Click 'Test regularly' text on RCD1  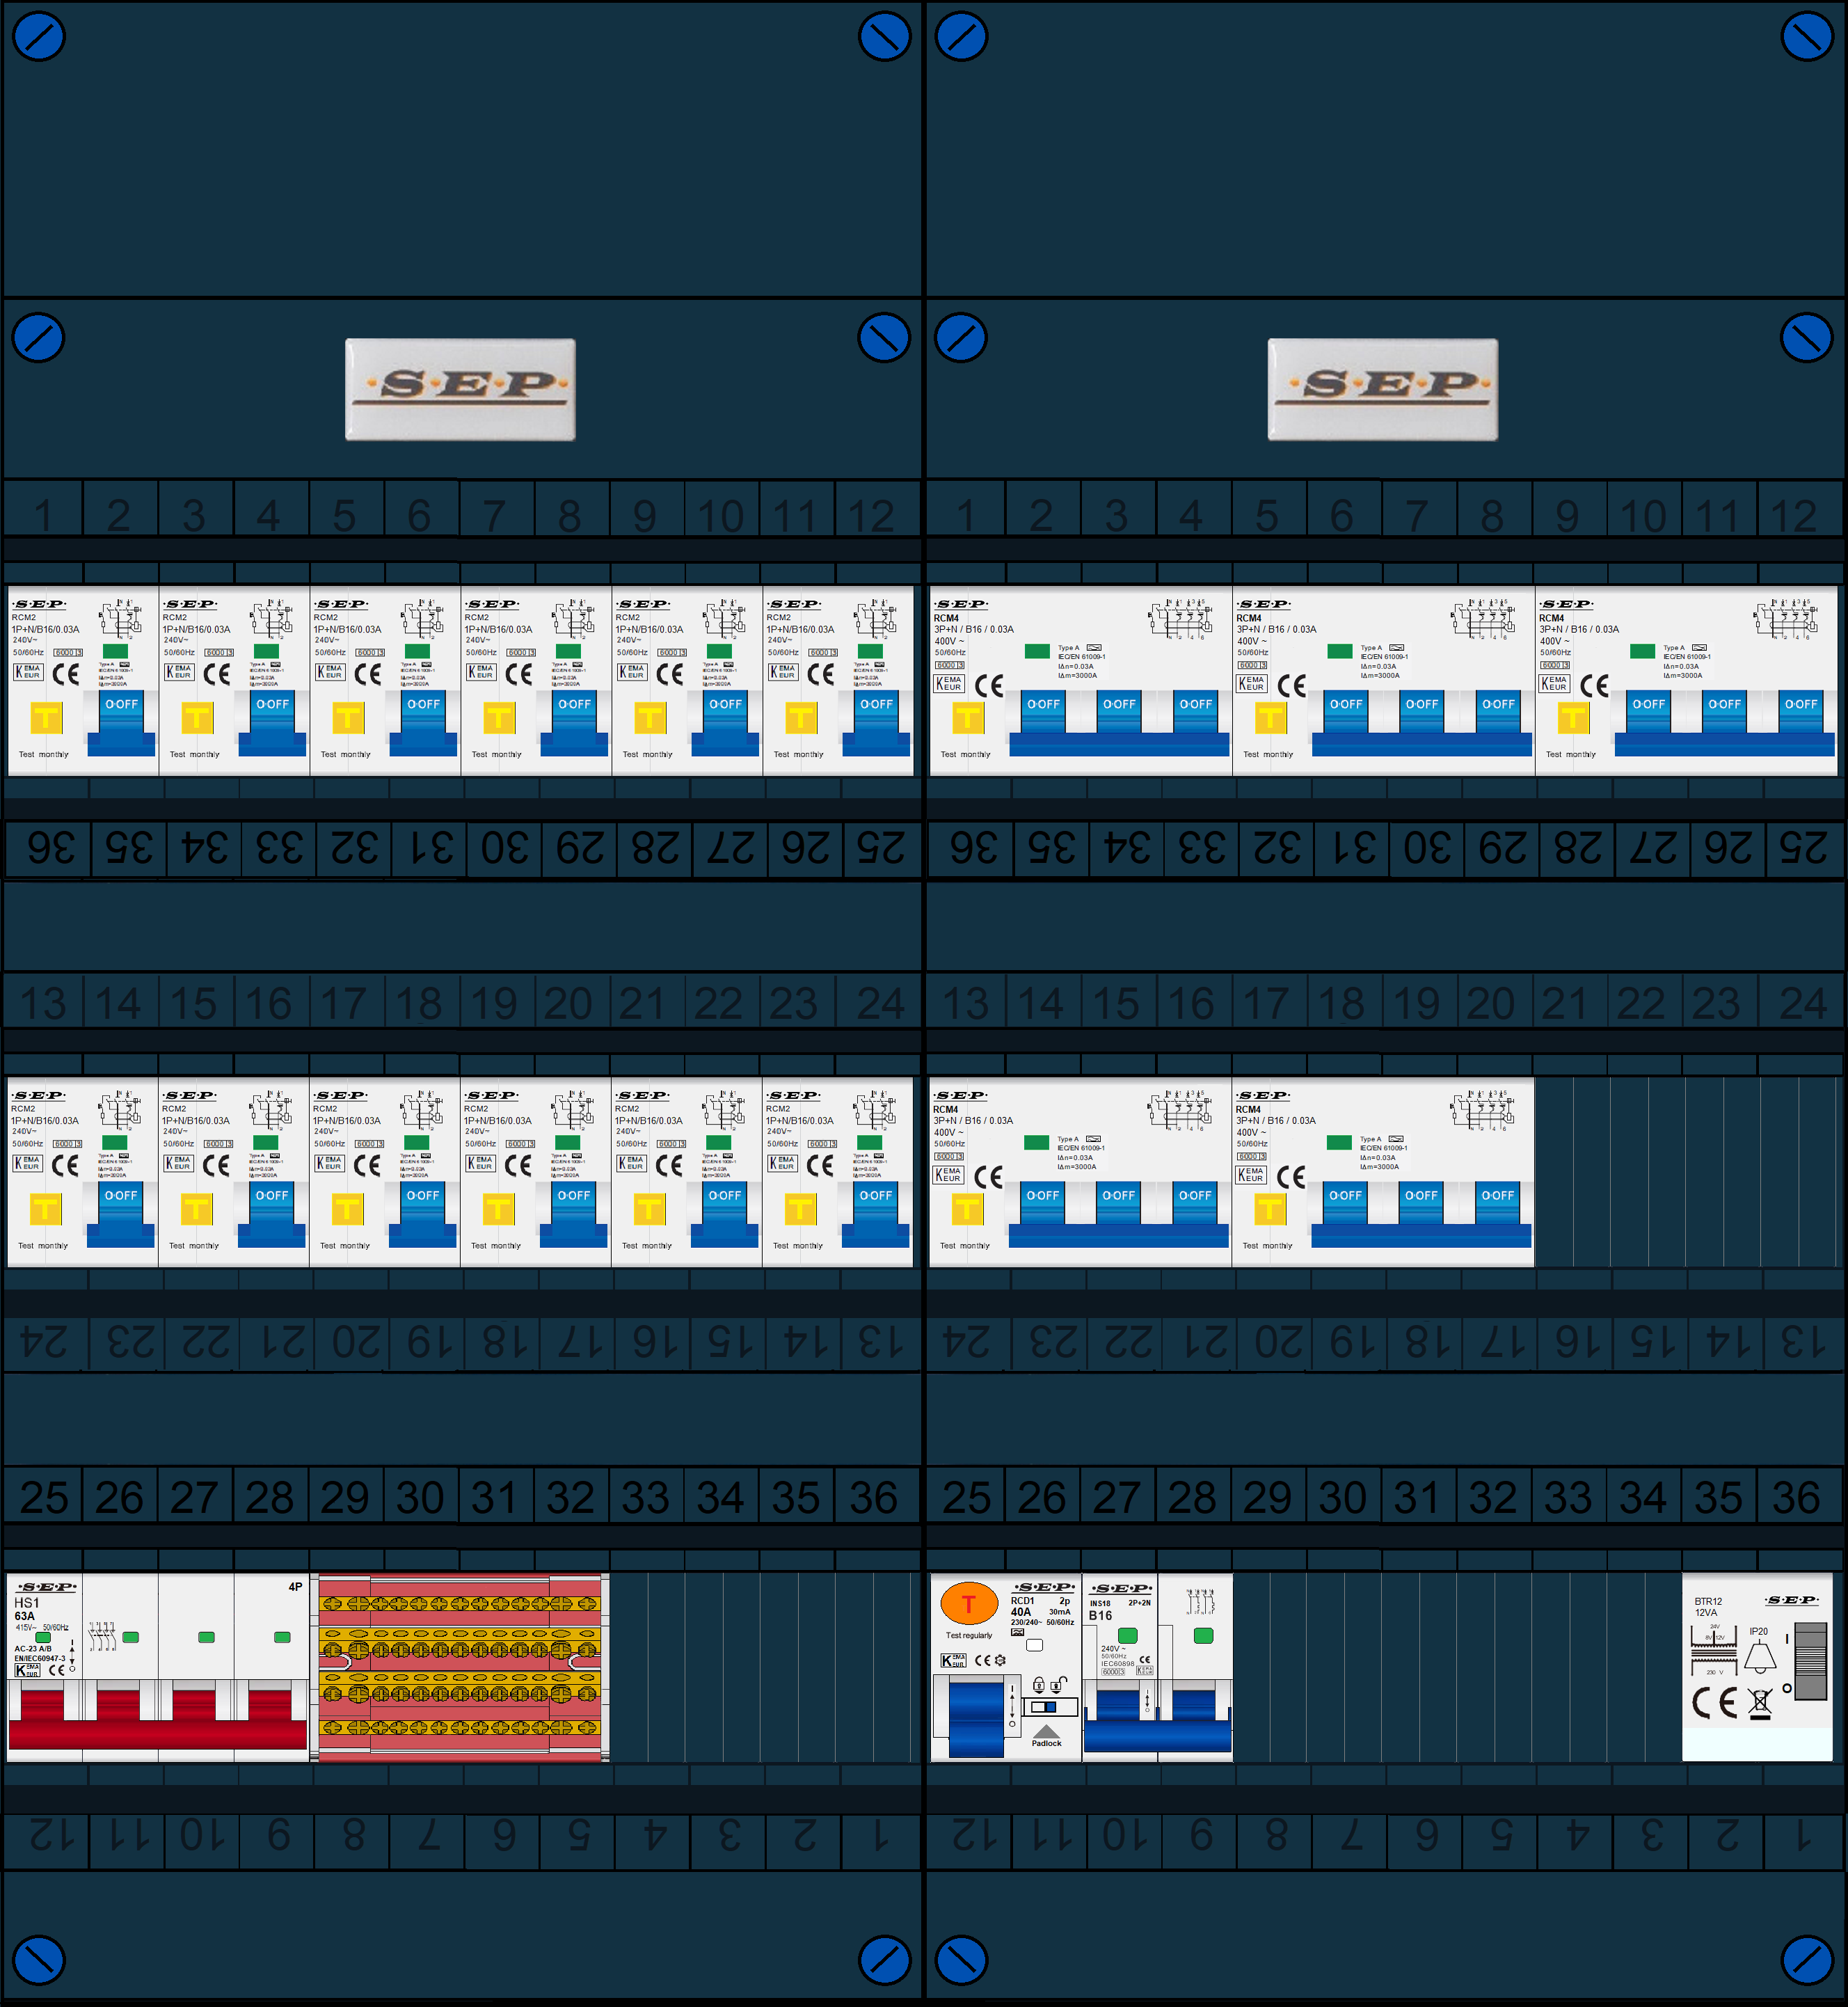(969, 1636)
